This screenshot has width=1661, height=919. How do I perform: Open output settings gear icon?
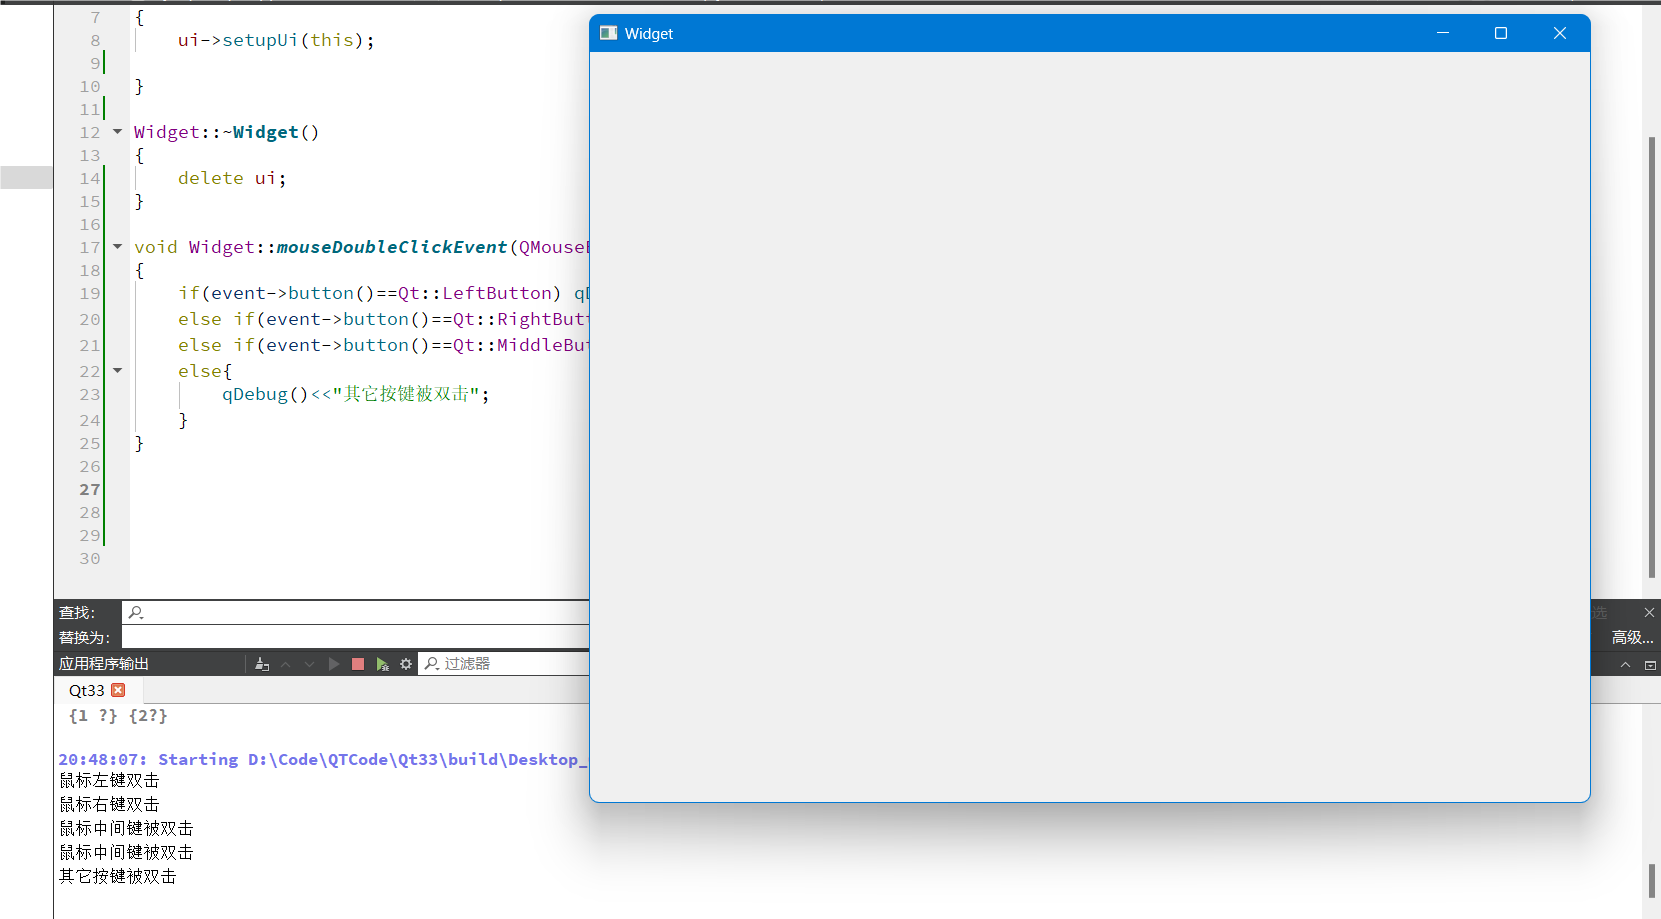[406, 664]
